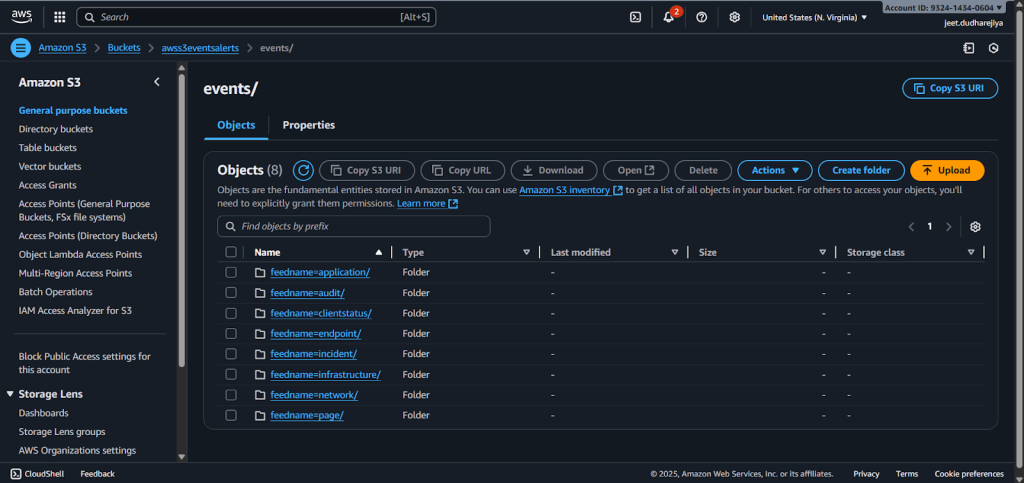This screenshot has height=483, width=1024.
Task: Switch to the Properties tab
Action: (308, 125)
